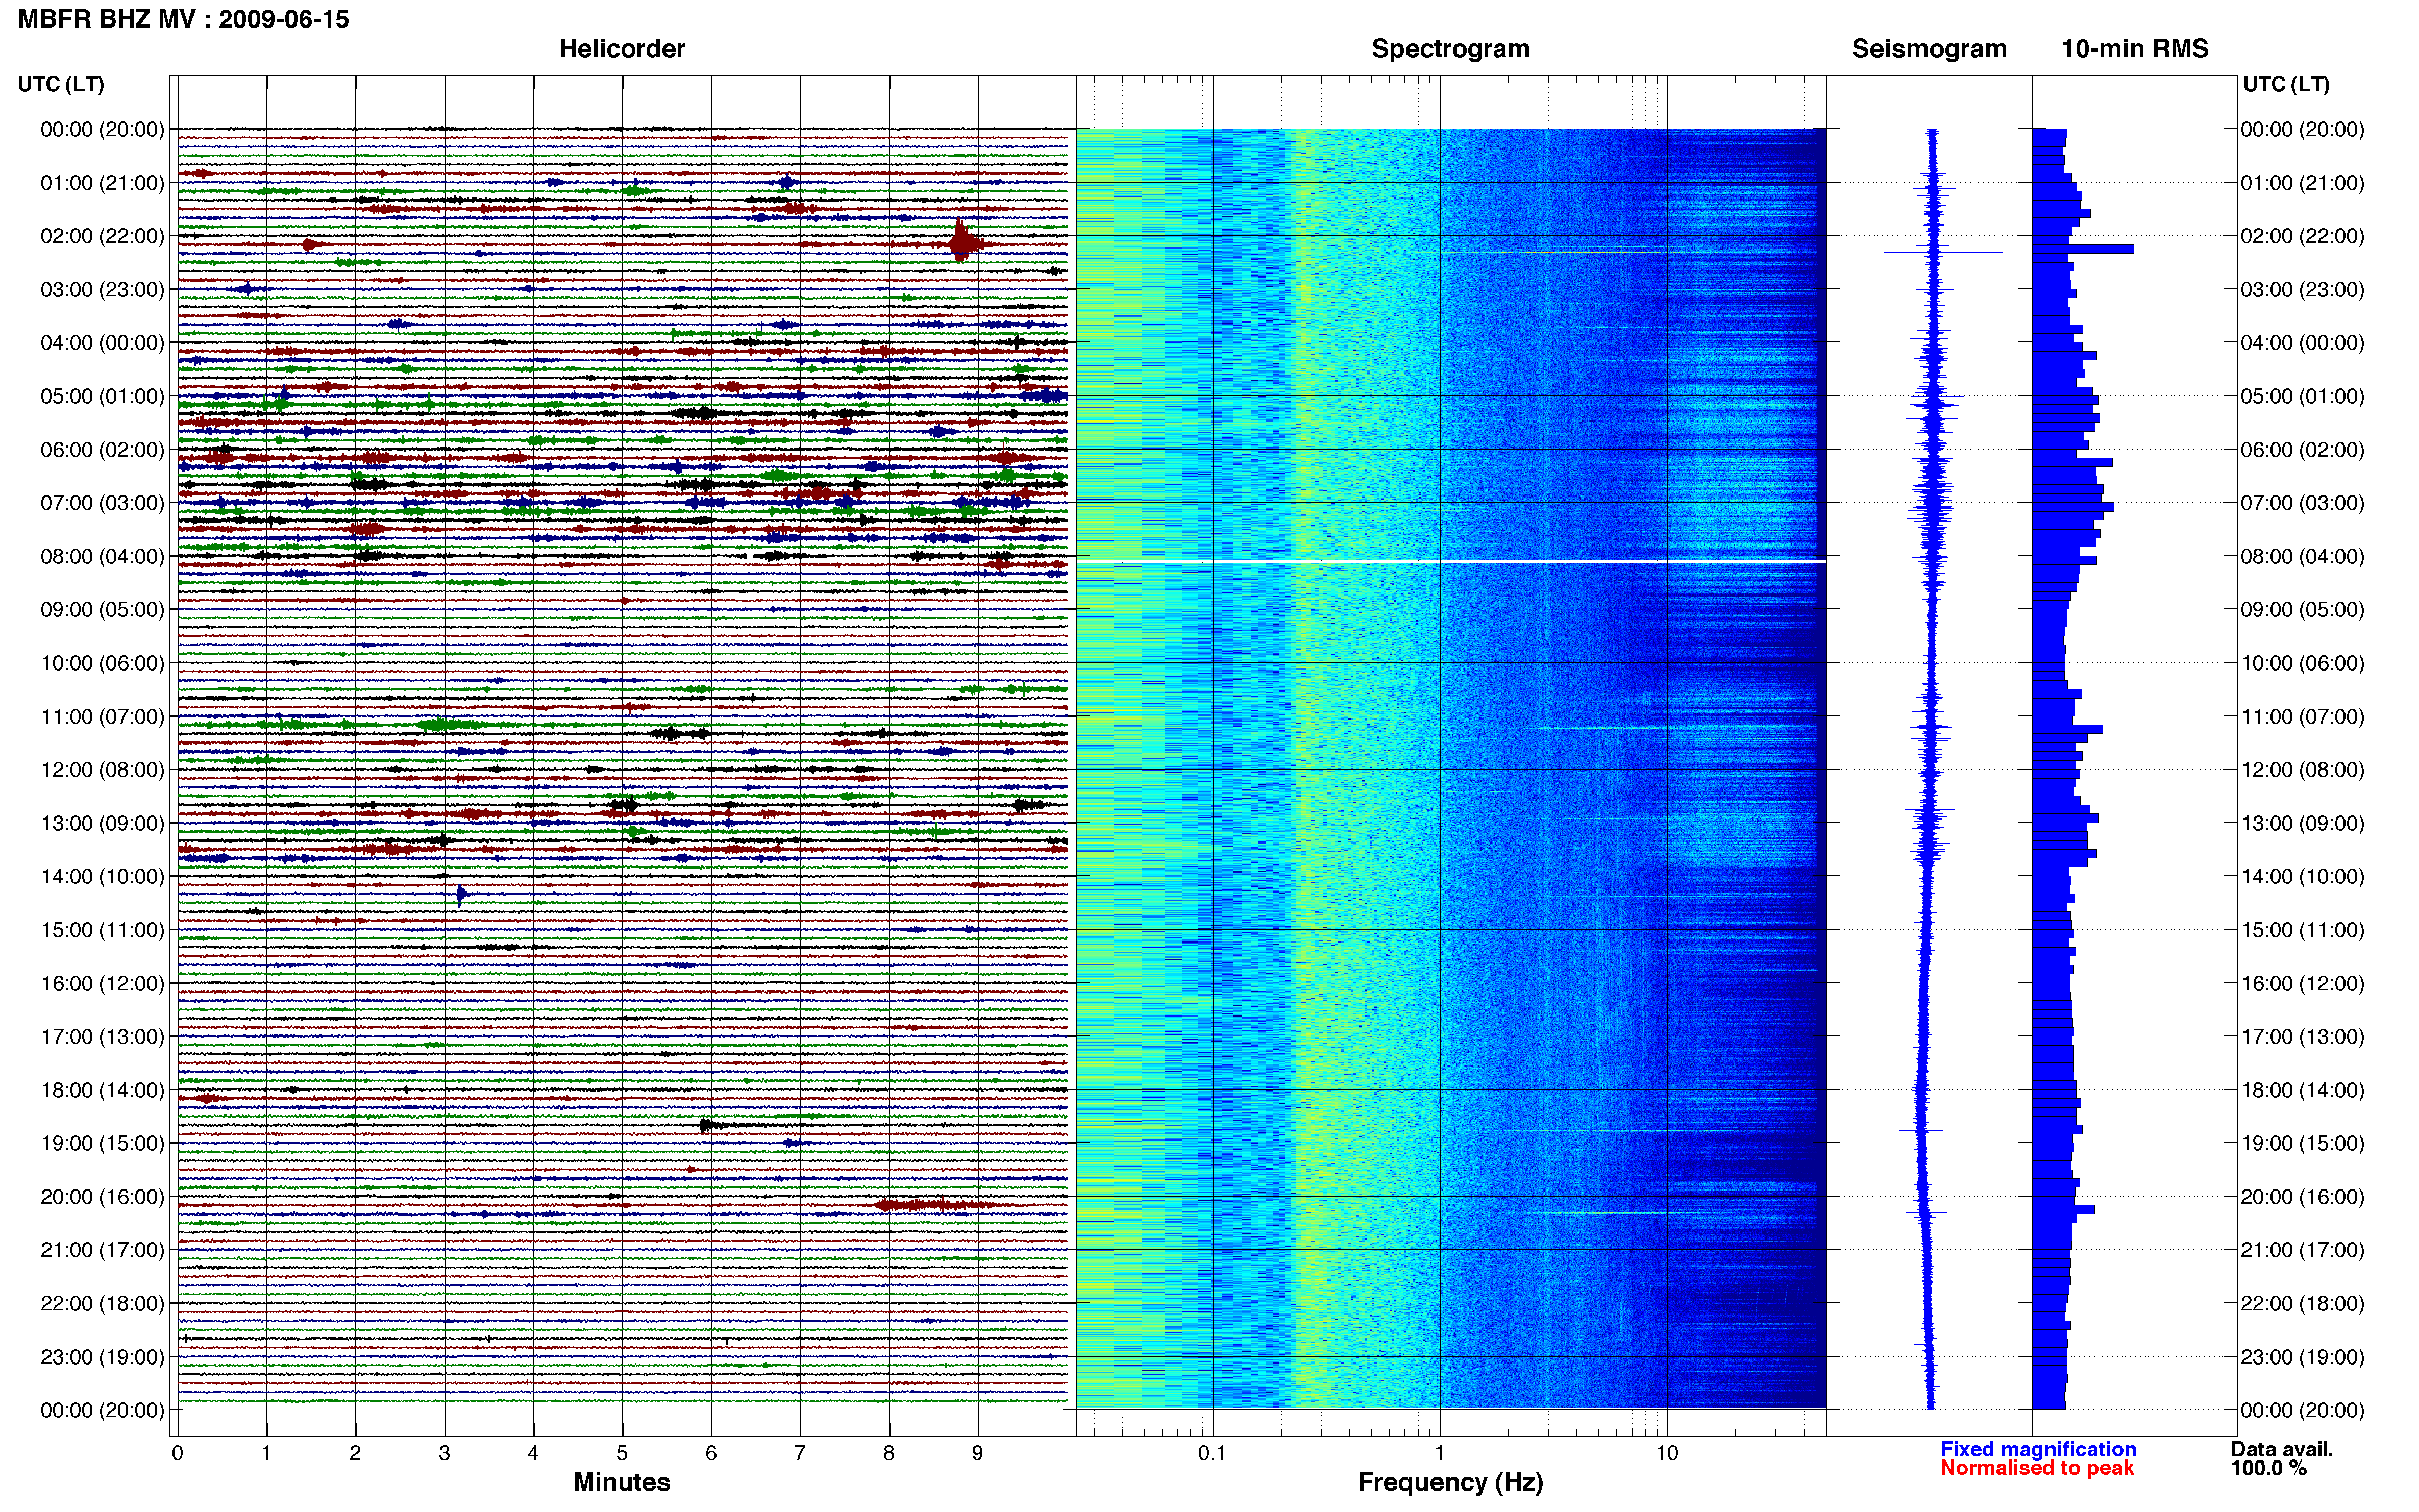Click the 1 tick on the frequency axis
2419x1512 pixels.
click(1439, 1453)
